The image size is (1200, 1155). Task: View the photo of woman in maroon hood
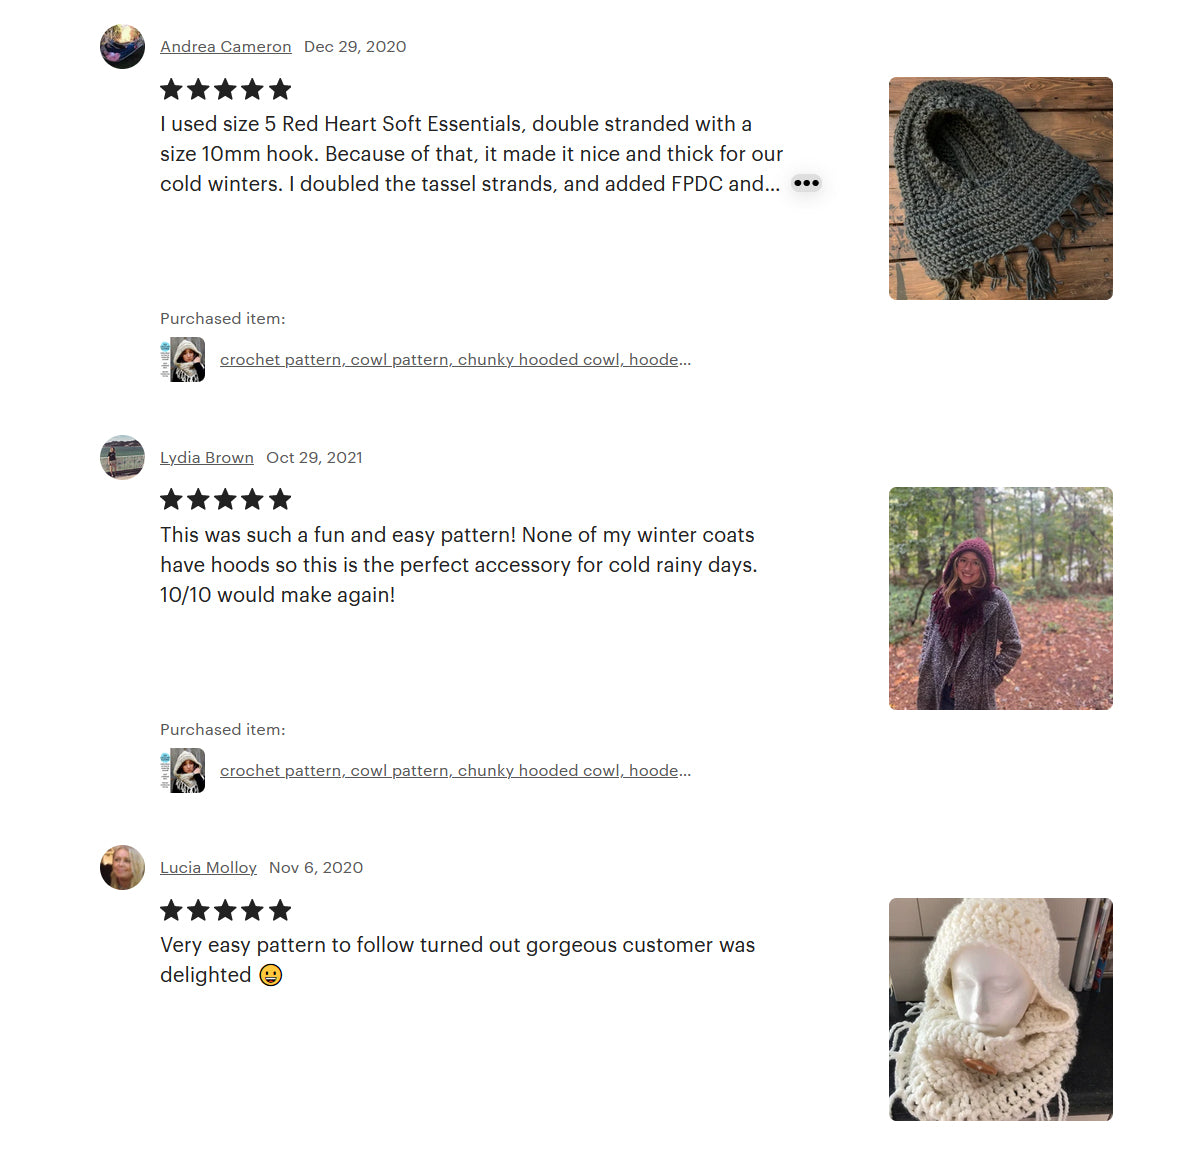1001,598
